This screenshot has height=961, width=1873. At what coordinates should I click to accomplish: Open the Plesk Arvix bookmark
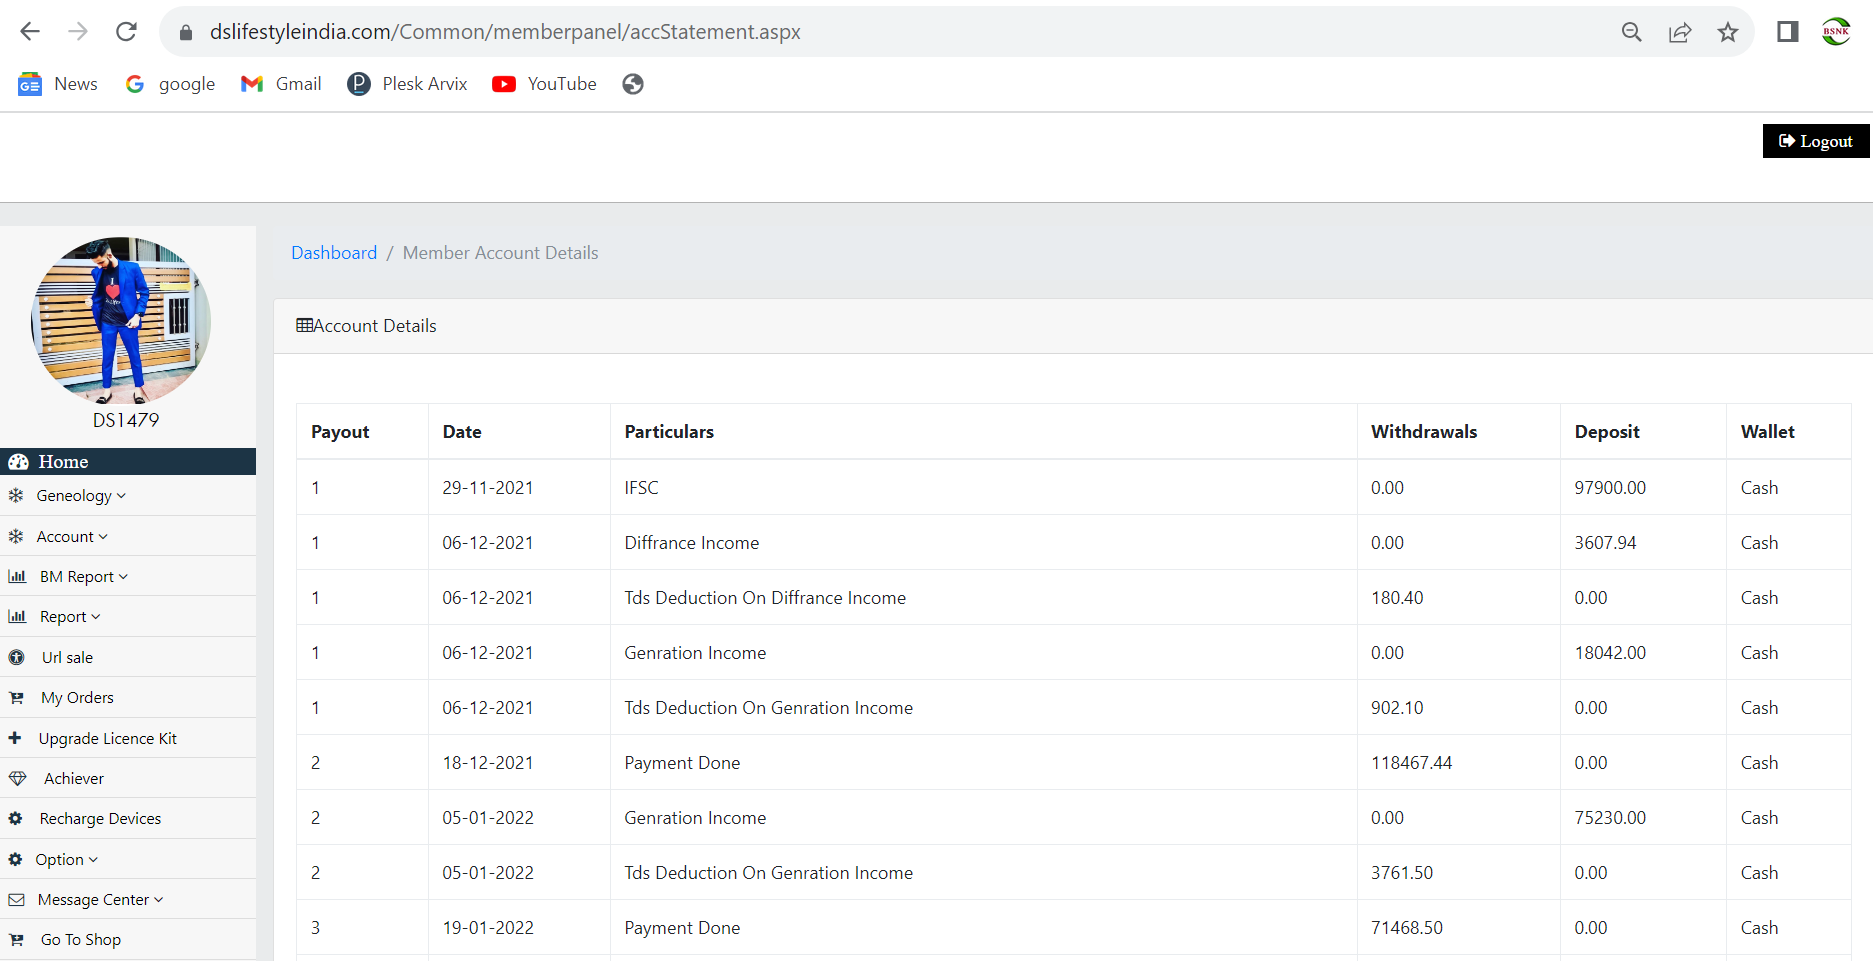pos(407,84)
